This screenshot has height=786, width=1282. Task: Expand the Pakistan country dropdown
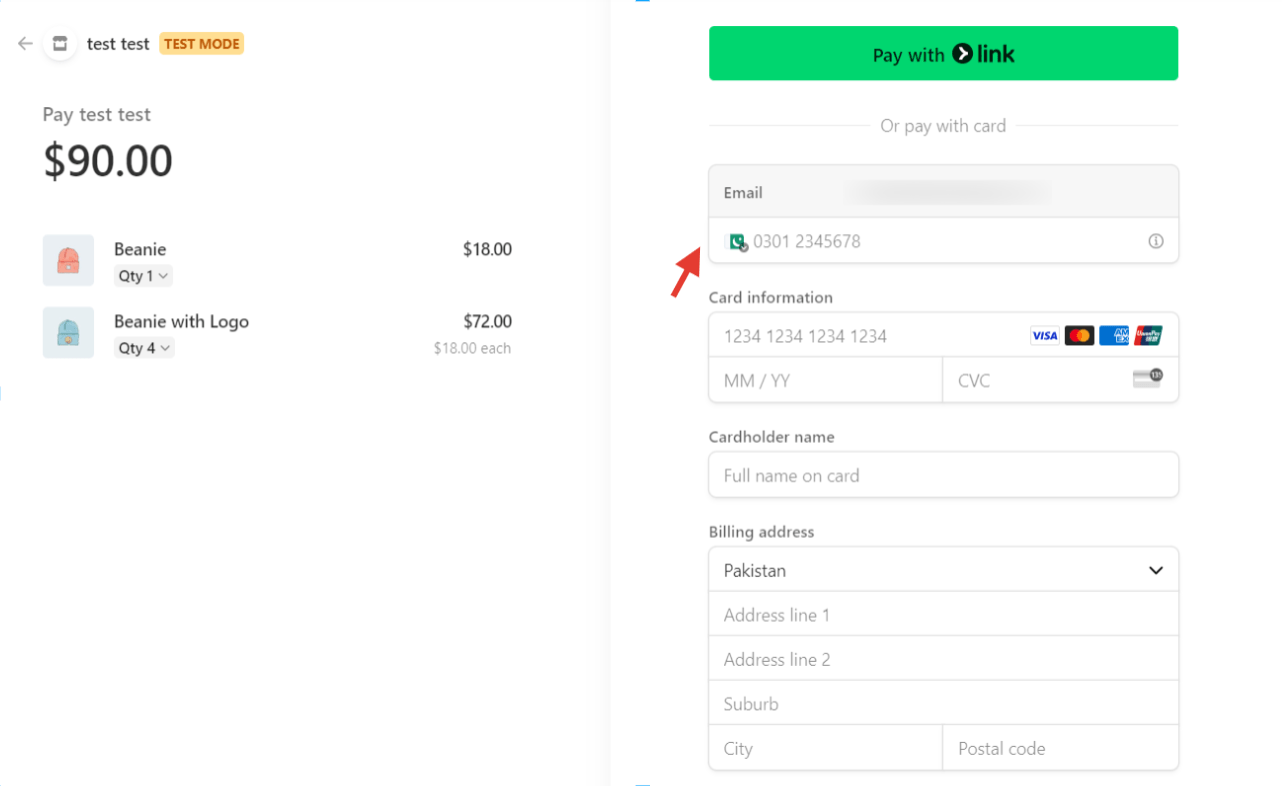click(x=943, y=570)
